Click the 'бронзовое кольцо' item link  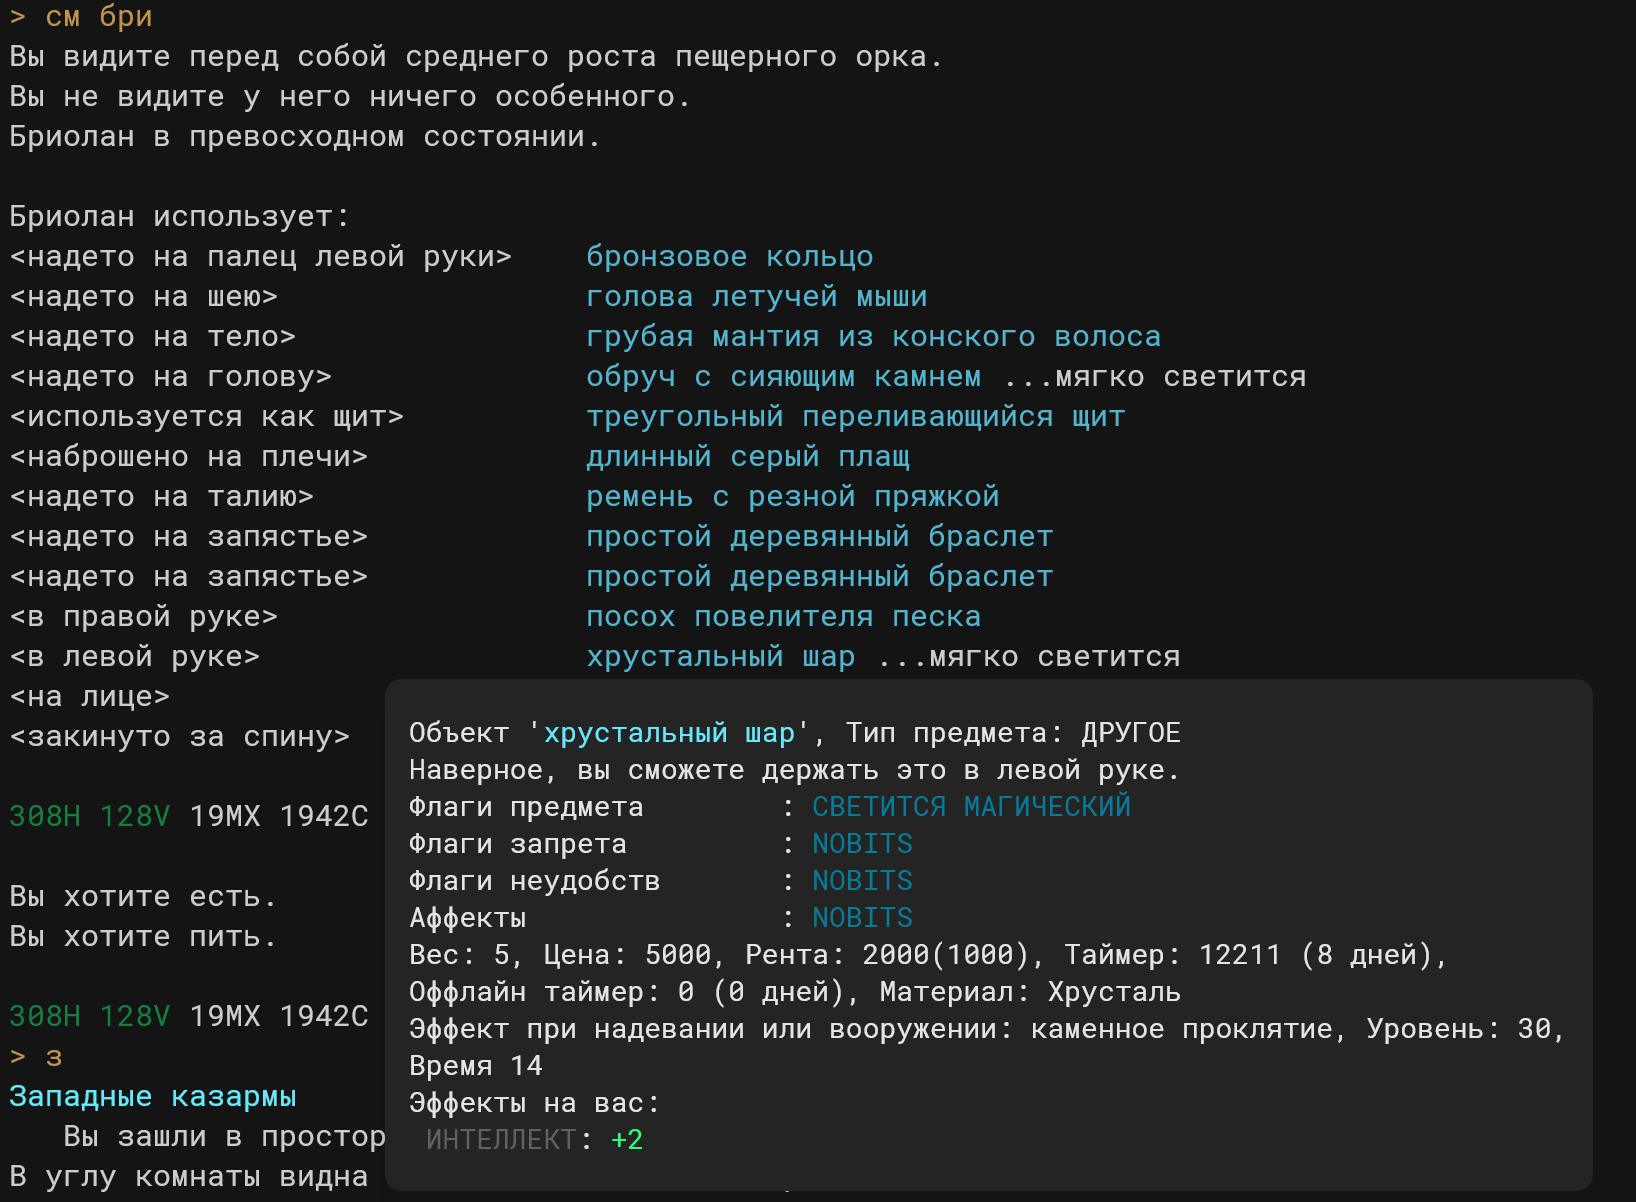pos(729,257)
